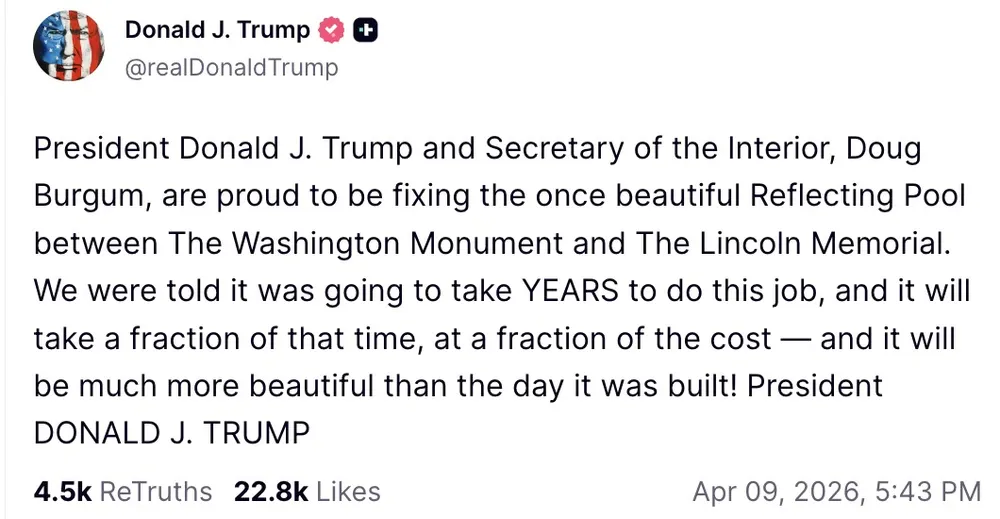
Task: Click the red verified checkmark badge
Action: pyautogui.click(x=332, y=31)
